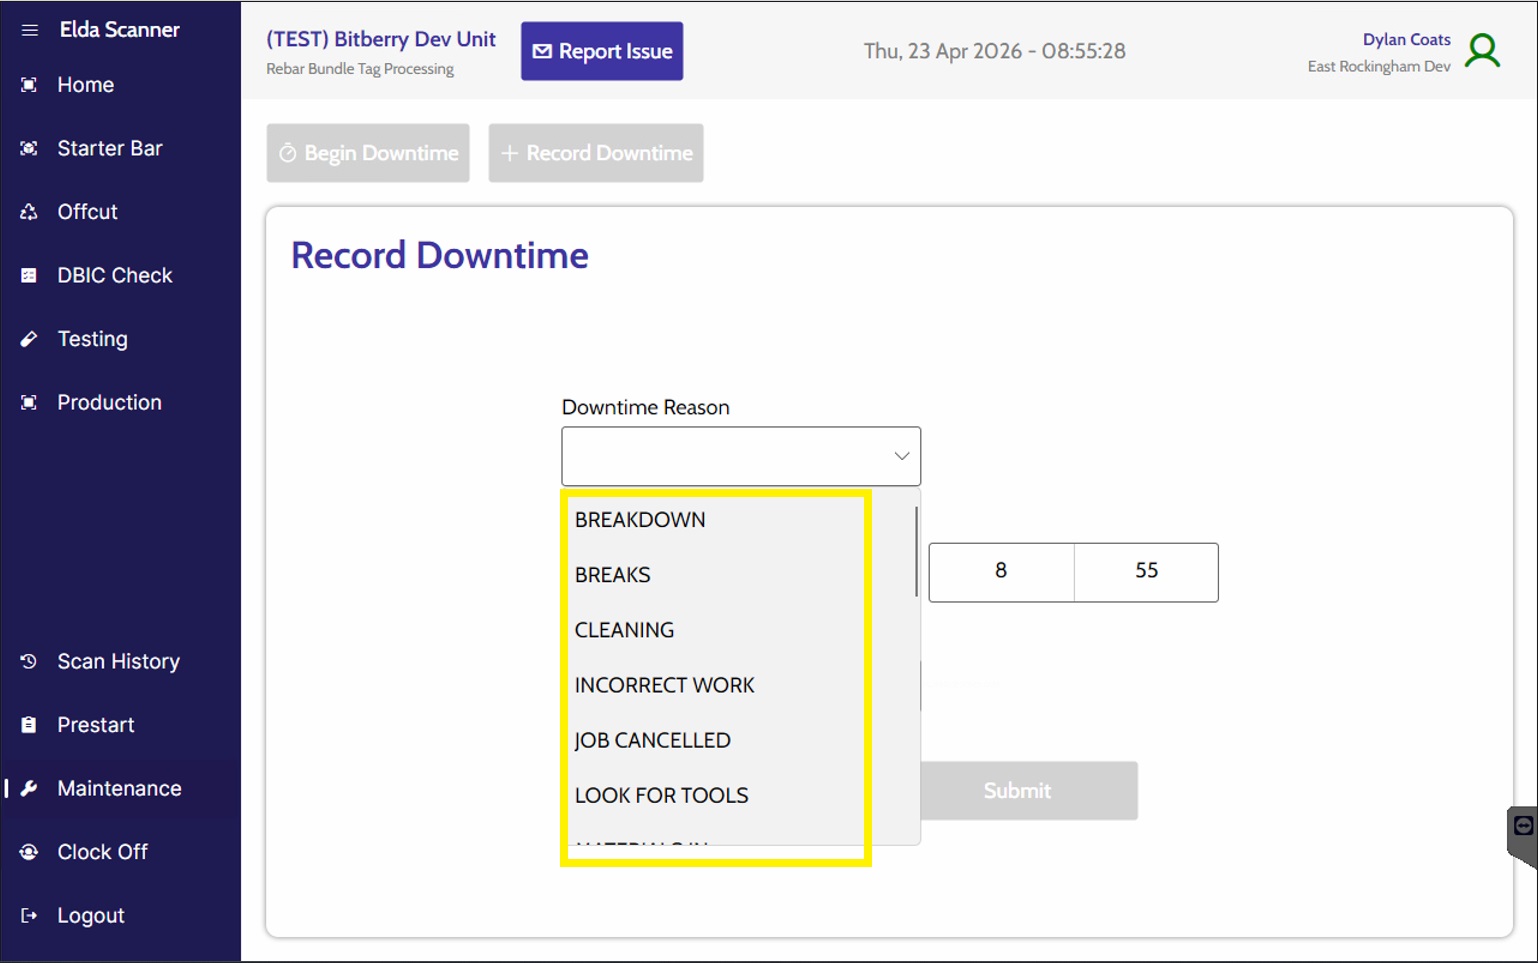Click the Dylan Coats user name
1538x963 pixels.
click(1406, 40)
